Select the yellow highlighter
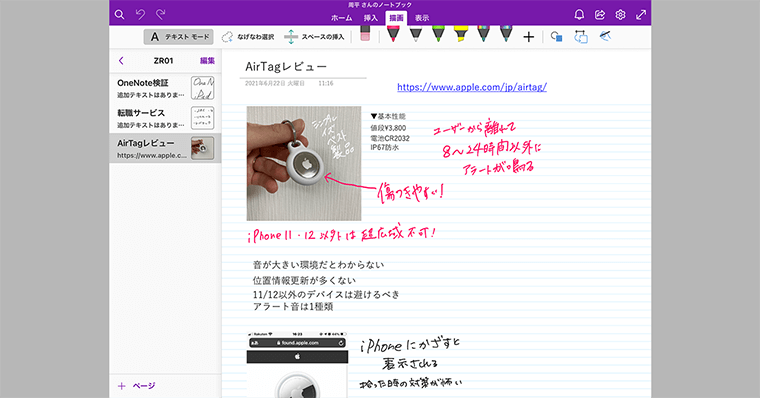 [x=460, y=34]
